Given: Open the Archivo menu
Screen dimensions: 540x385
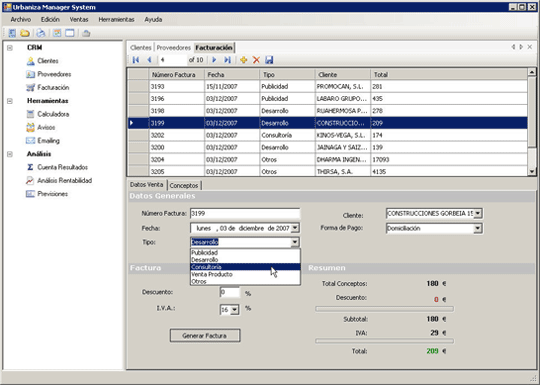Looking at the screenshot, I should (21, 20).
